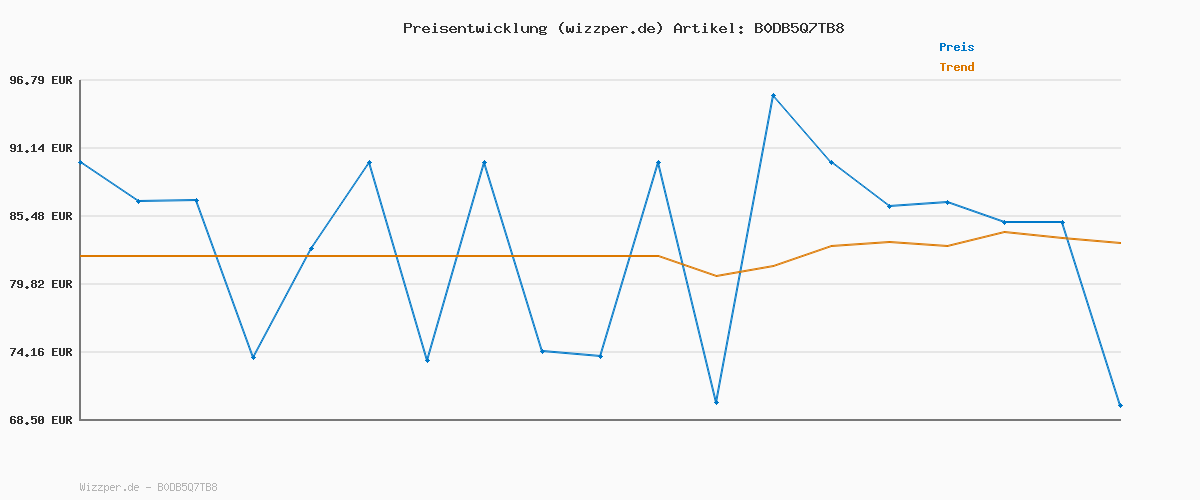
Task: Click the right end of the trend line
Action: pos(1120,243)
